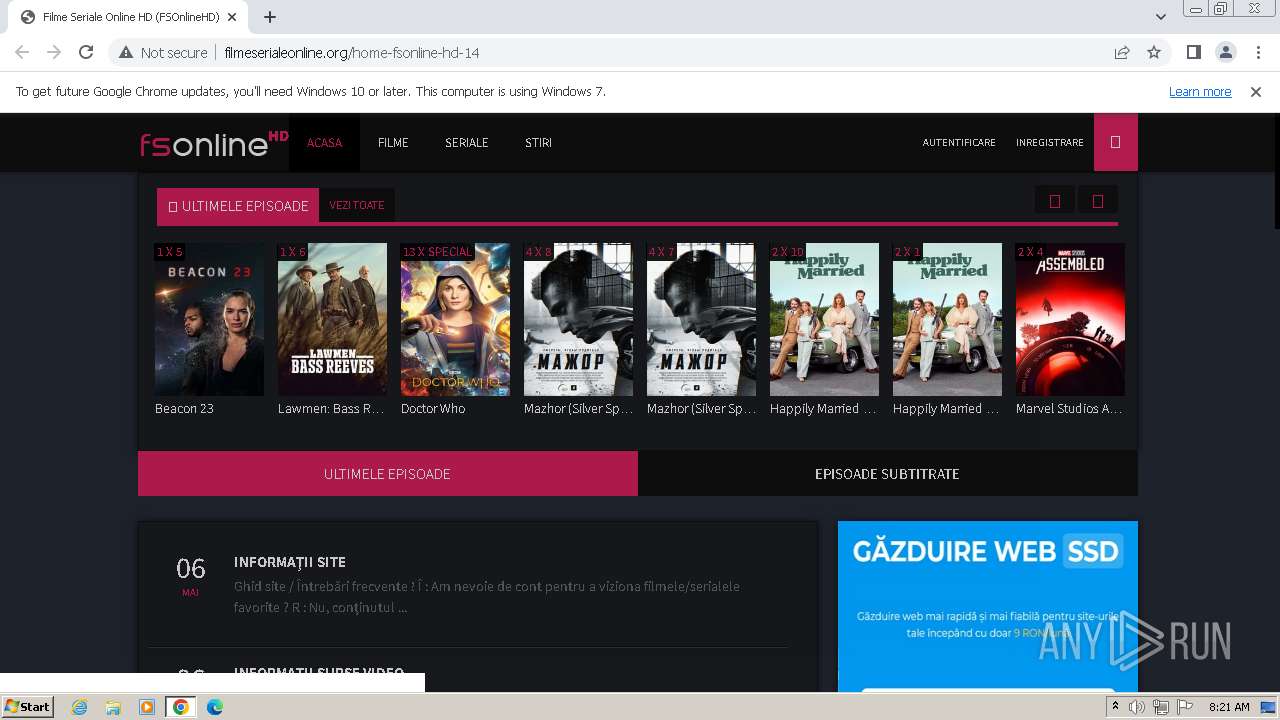Viewport: 1280px width, 720px height.
Task: Open a new browser tab
Action: click(270, 17)
